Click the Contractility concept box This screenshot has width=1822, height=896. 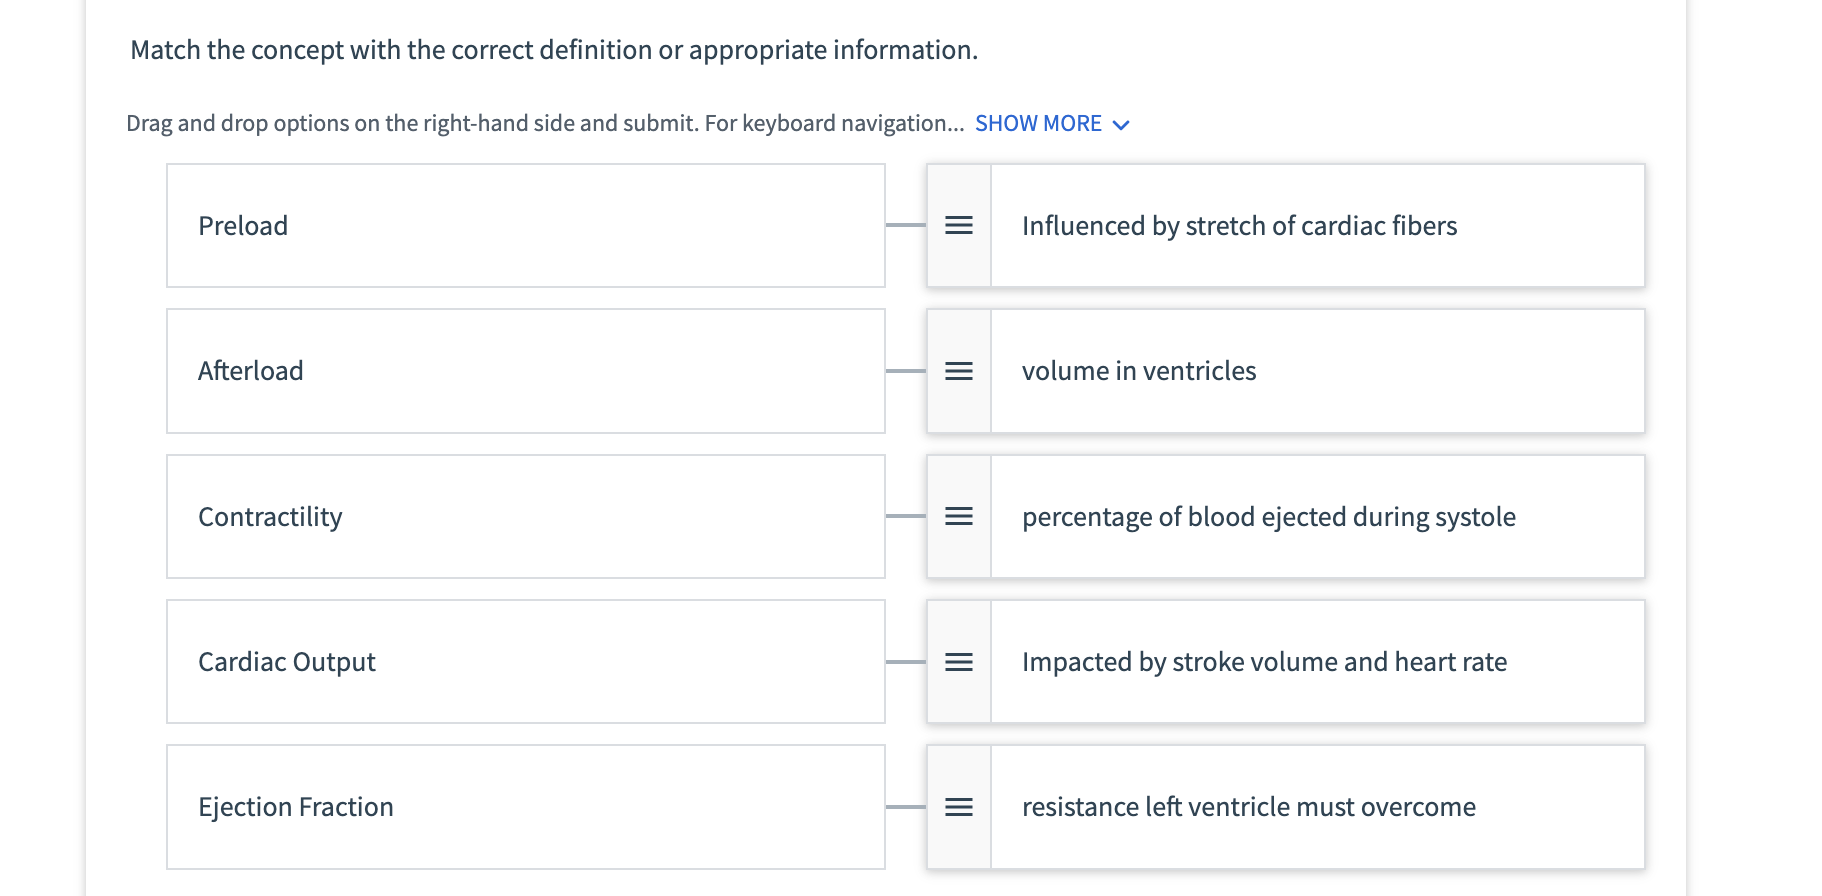[x=525, y=516]
